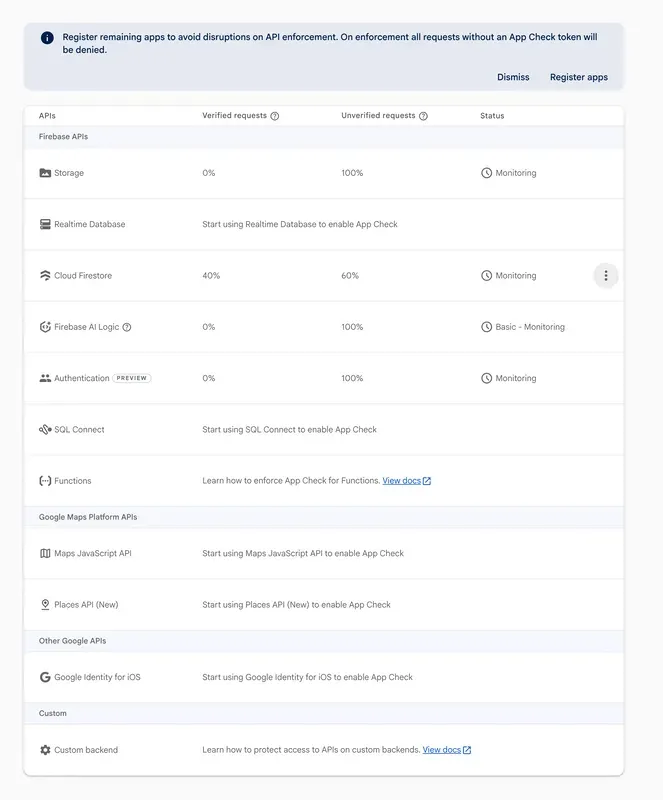Click the Realtime Database icon
The image size is (663, 800).
(45, 224)
